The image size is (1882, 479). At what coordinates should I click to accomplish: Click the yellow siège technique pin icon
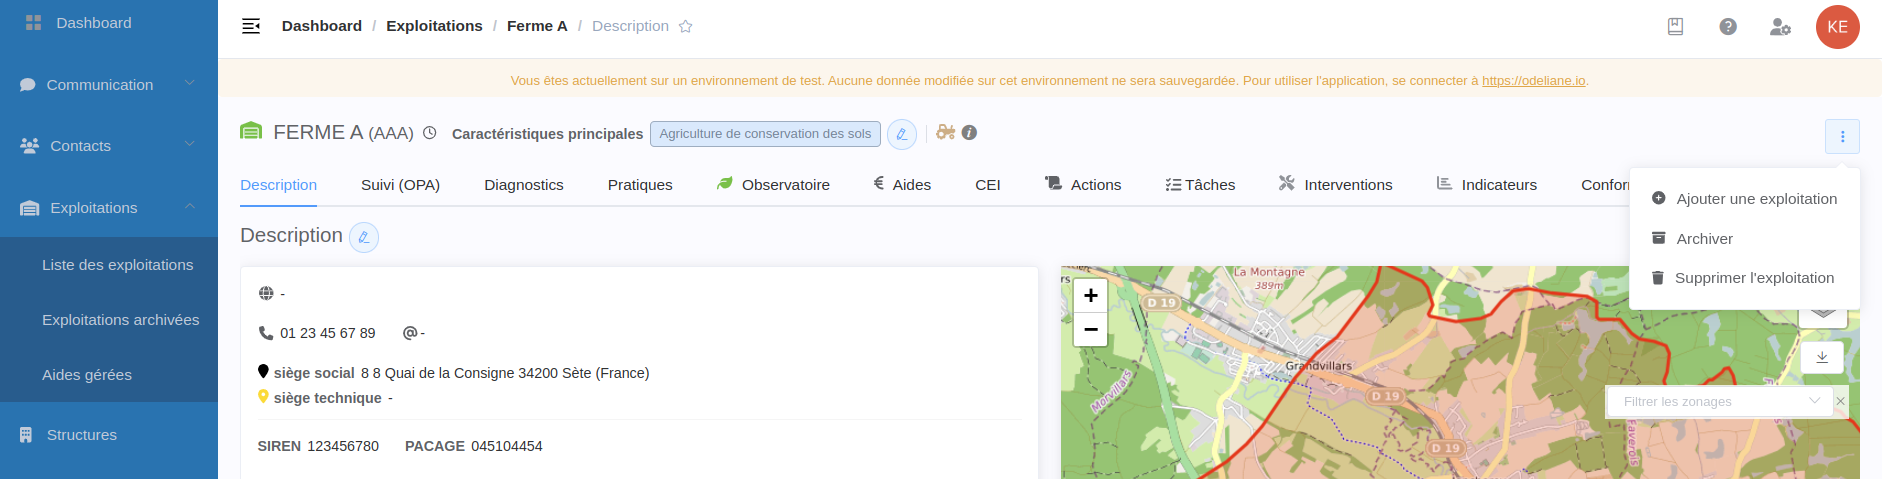point(263,396)
